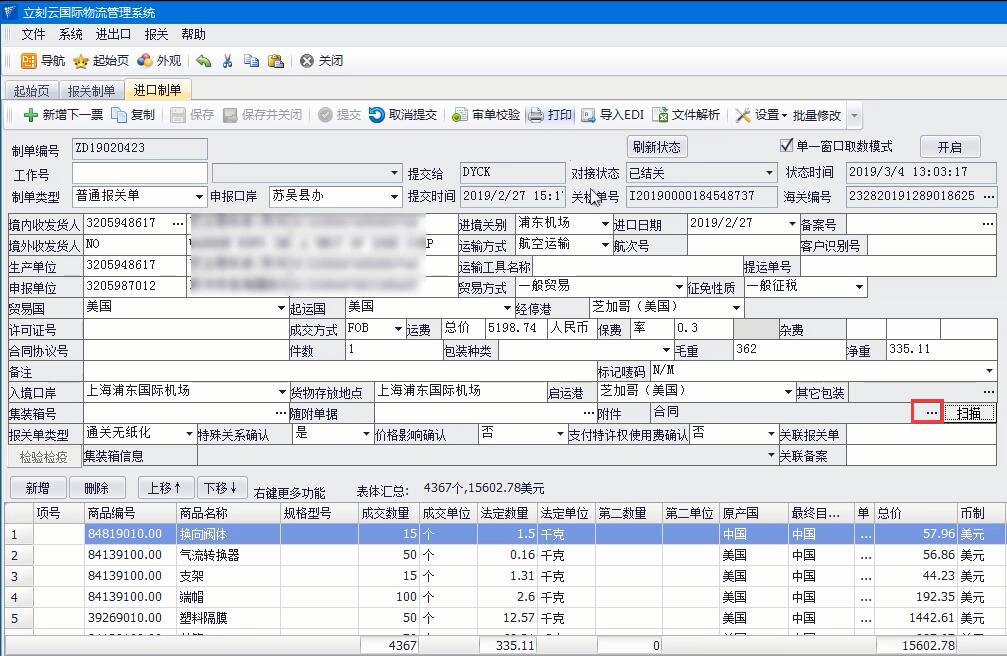The image size is (1007, 656).
Task: Click the 导航 navigation icon
Action: 29,61
